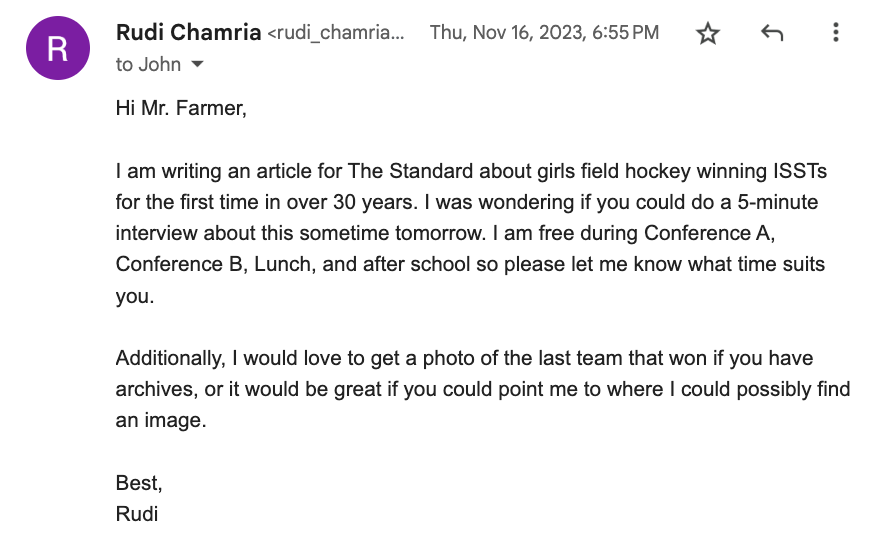Viewport: 874px width, 558px height.
Task: Click the greeting "Hi Mr. Farmer,"
Action: tap(181, 108)
